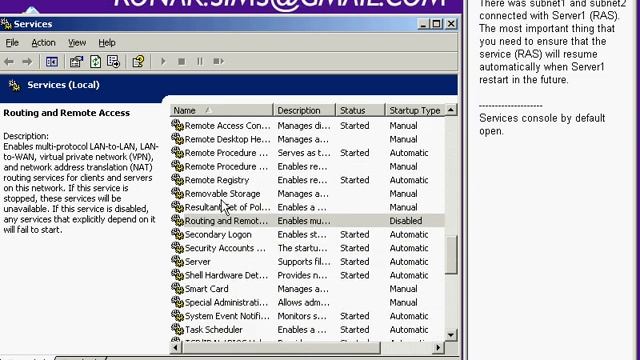The width and height of the screenshot is (640, 360).
Task: Click the gear icon beside Shell Hardware Detection
Action: point(177,275)
